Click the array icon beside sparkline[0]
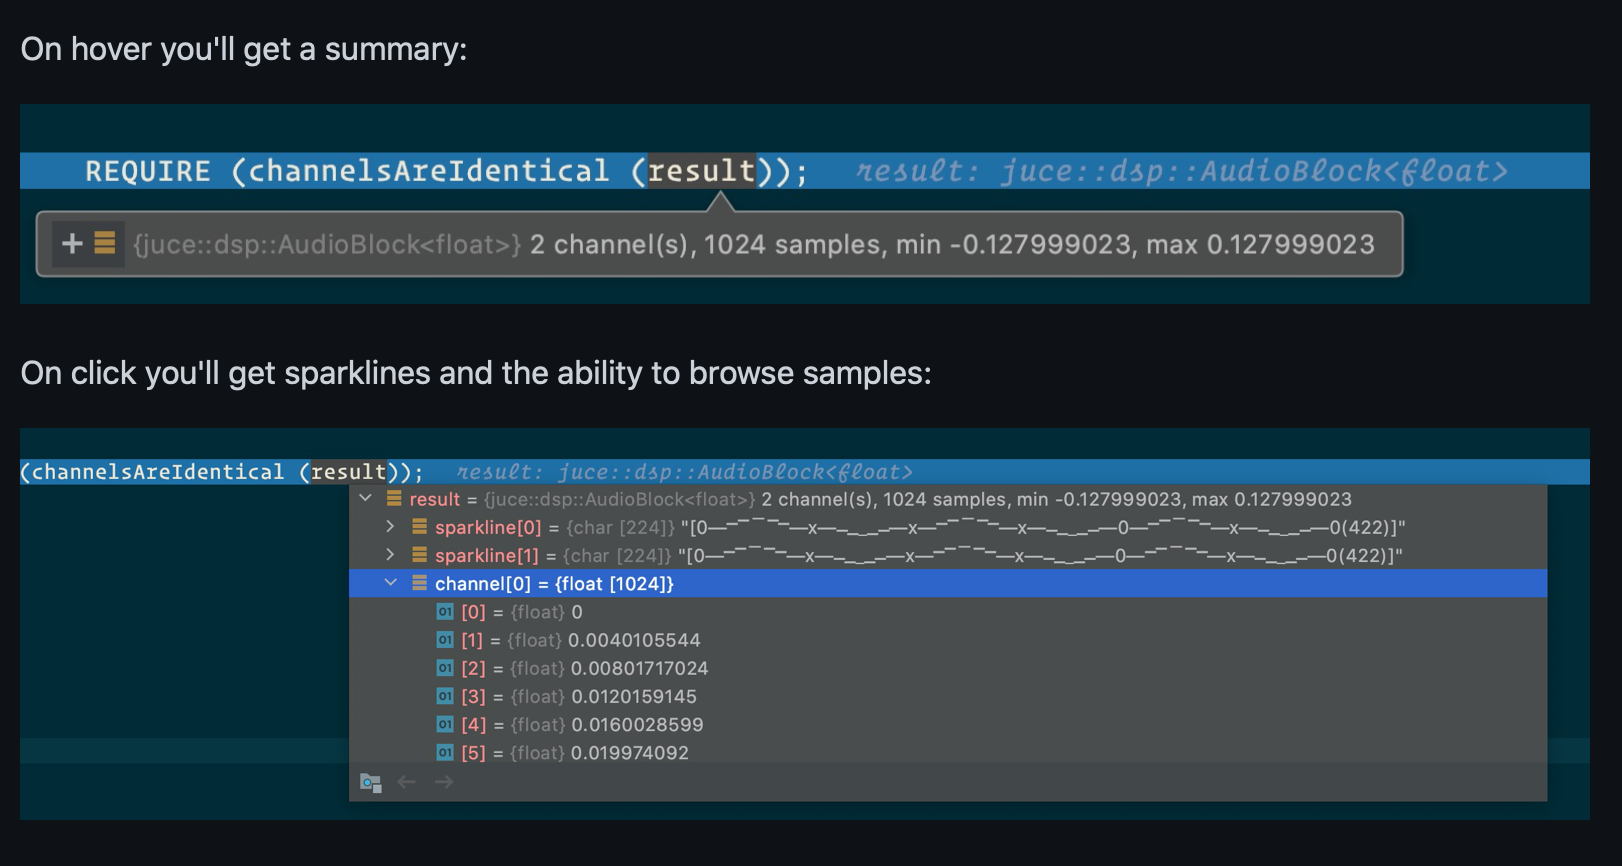 tap(419, 526)
